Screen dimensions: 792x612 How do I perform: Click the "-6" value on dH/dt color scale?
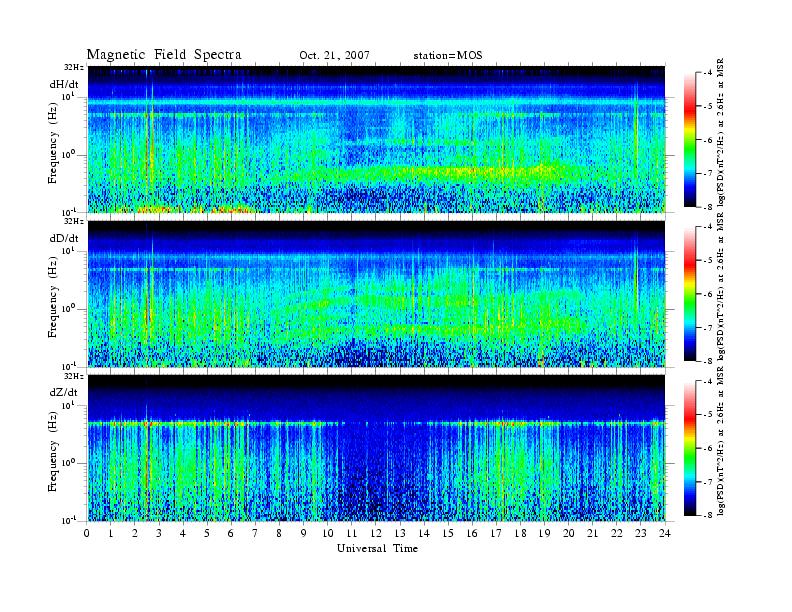click(708, 140)
